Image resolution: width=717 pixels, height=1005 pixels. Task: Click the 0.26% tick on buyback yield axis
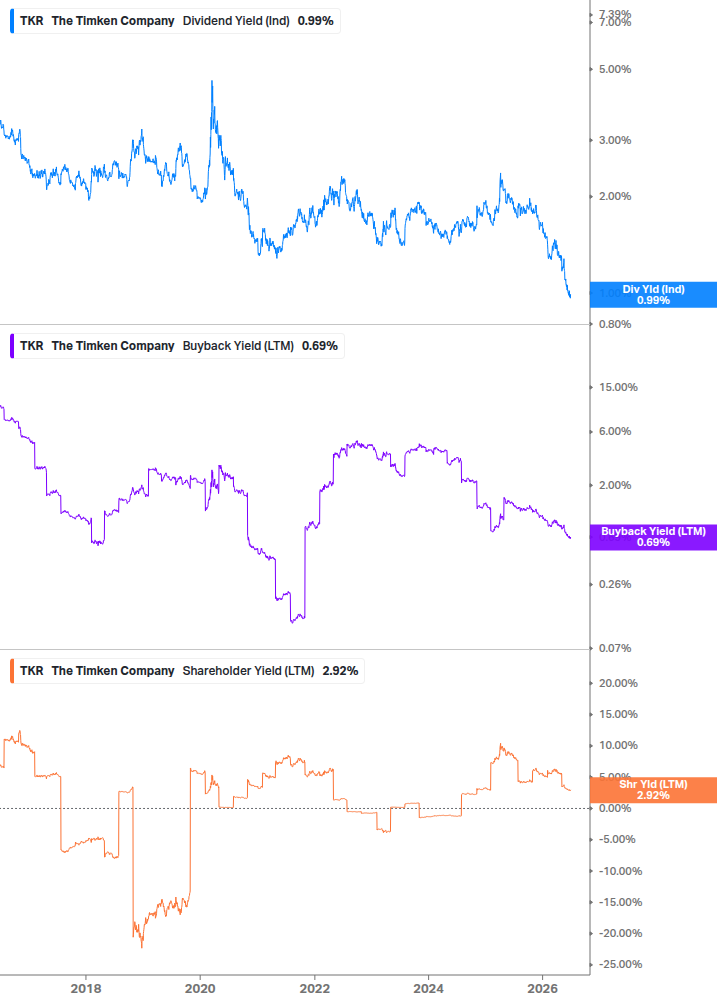click(615, 585)
